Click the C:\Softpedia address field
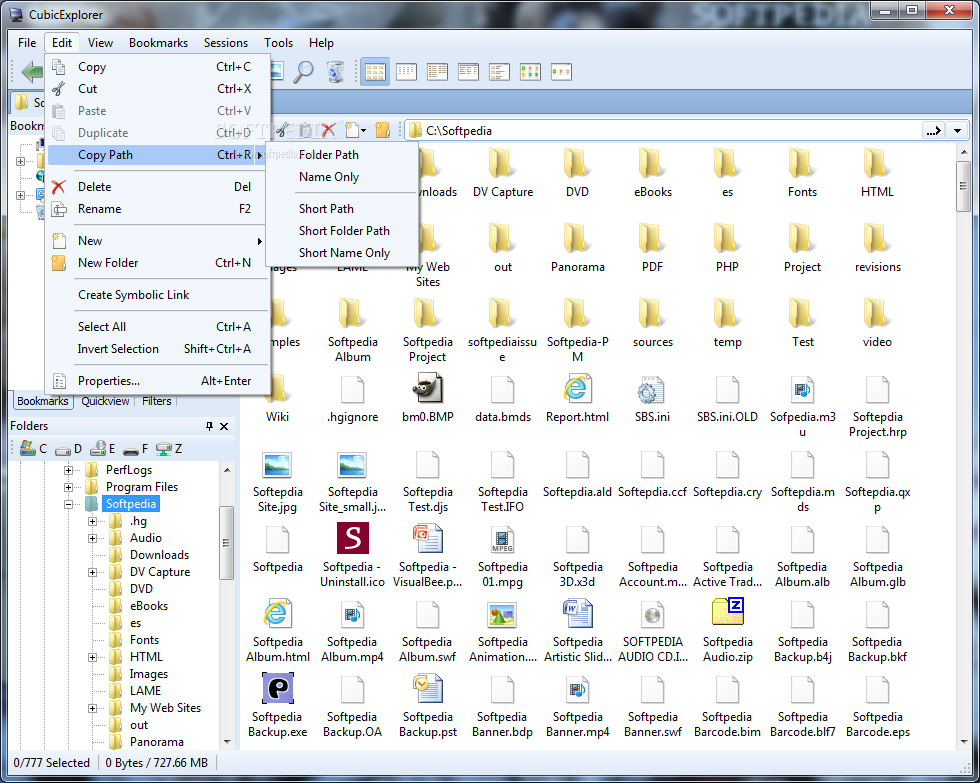This screenshot has height=783, width=980. pos(663,131)
